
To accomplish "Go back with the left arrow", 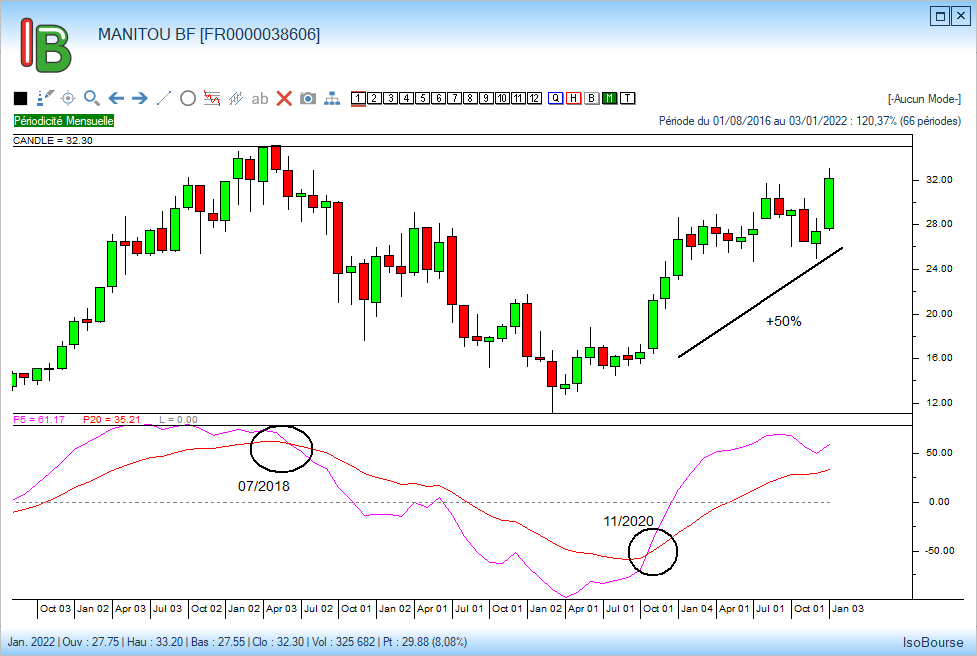I will click(116, 98).
